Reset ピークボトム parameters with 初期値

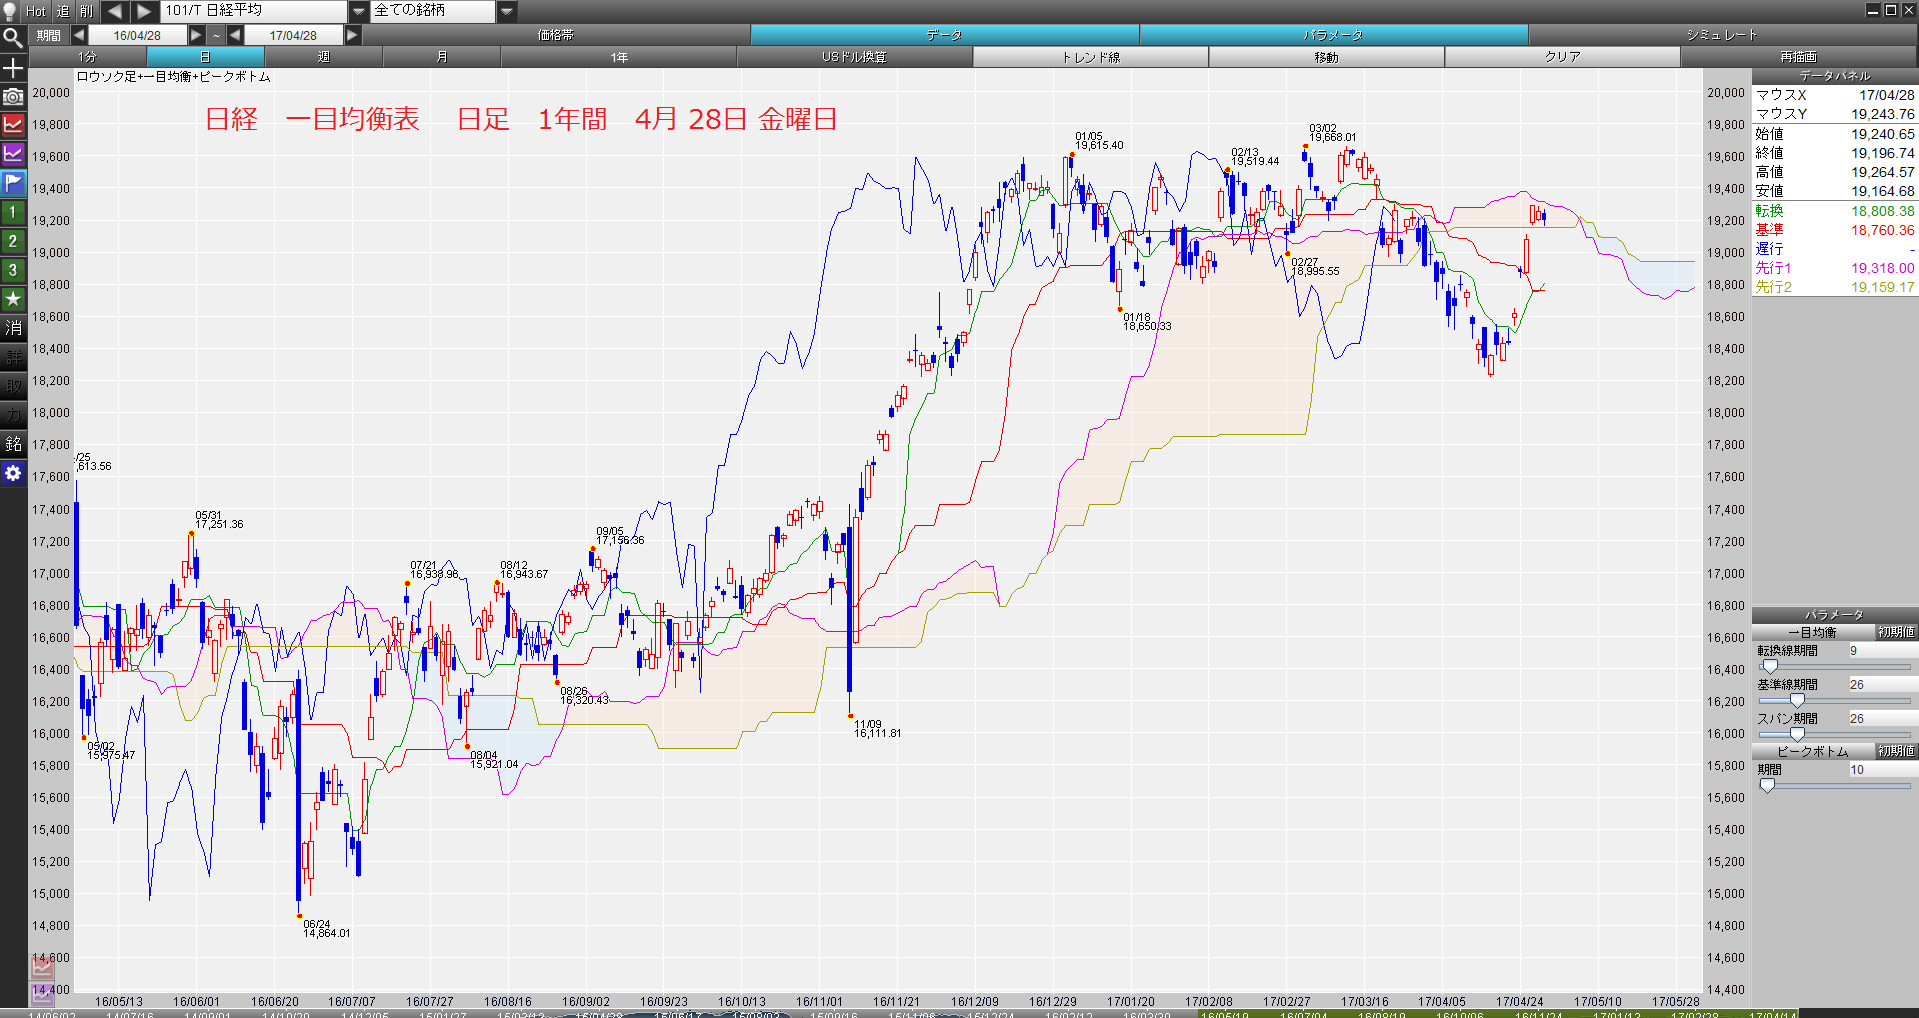[1896, 751]
